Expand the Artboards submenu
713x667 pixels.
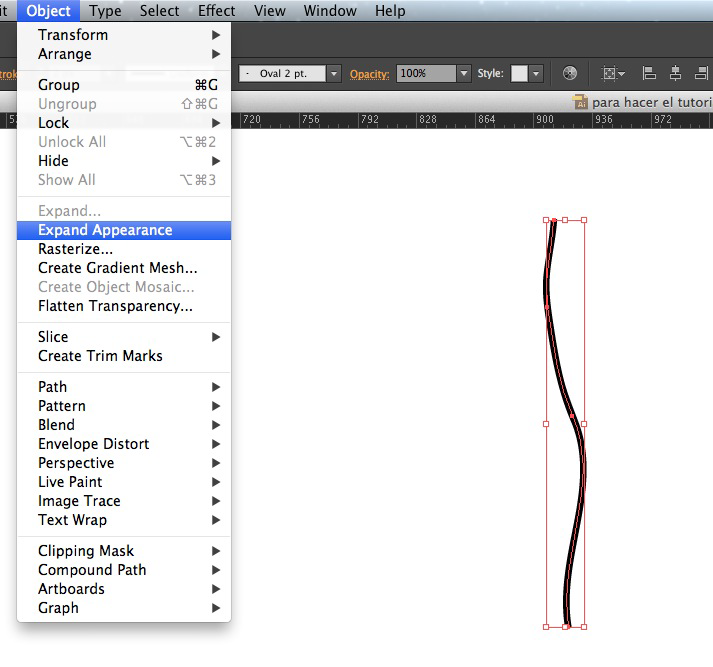(x=124, y=589)
